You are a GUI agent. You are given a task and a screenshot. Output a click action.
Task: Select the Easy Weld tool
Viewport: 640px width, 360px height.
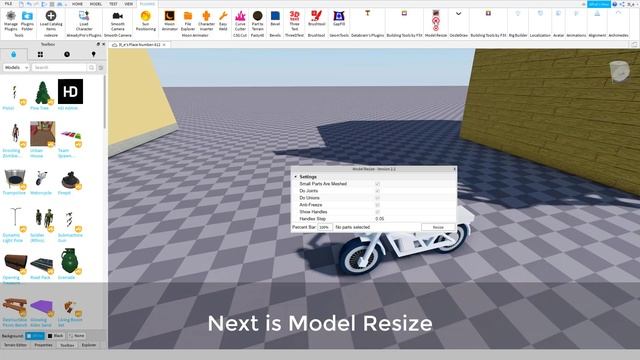point(223,21)
